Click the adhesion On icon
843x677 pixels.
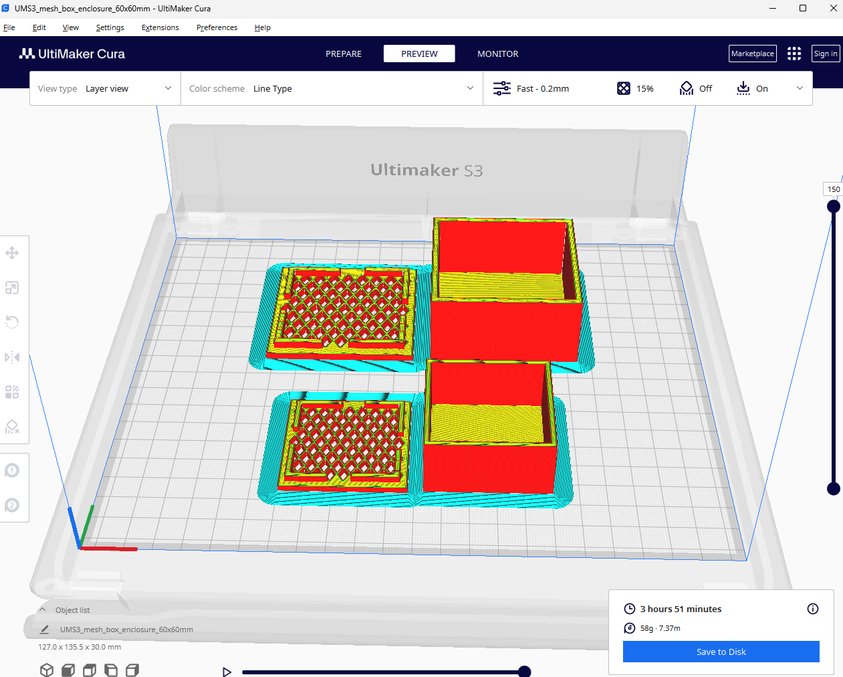click(x=743, y=89)
